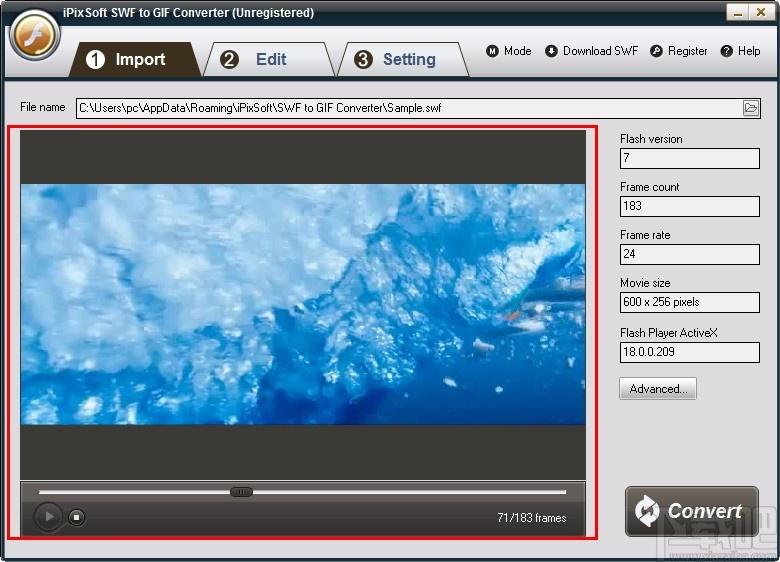Open the Advanced... options
The image size is (780, 562).
coord(658,389)
